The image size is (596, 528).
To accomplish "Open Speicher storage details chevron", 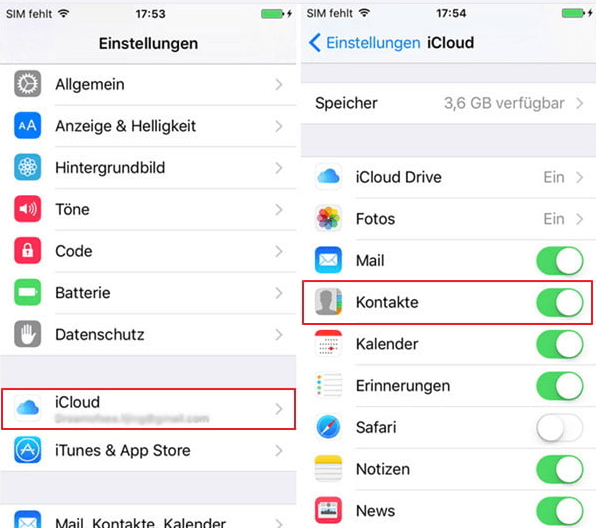I will (580, 103).
